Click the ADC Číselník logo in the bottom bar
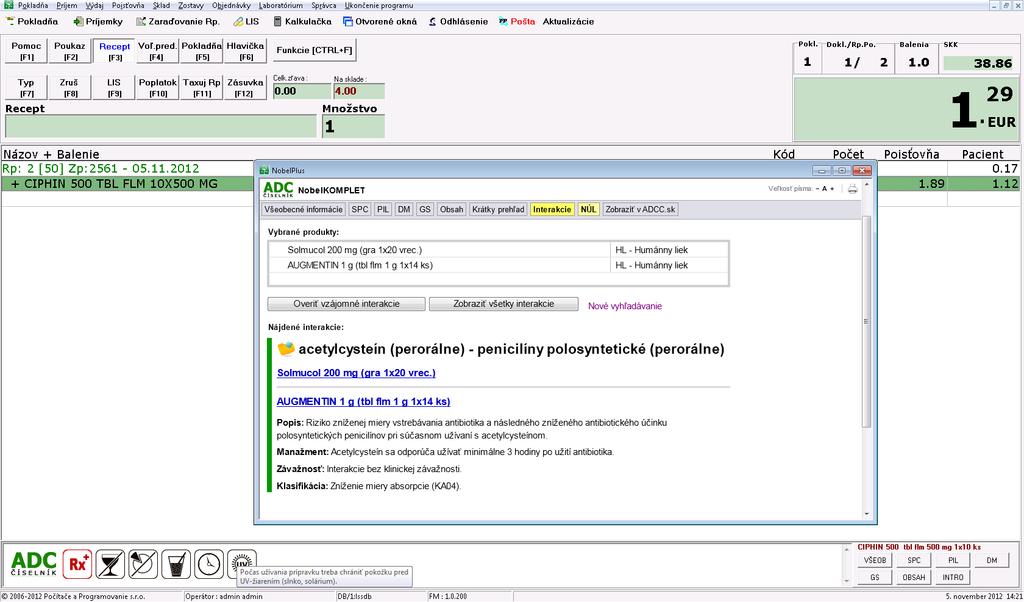 pyautogui.click(x=34, y=563)
